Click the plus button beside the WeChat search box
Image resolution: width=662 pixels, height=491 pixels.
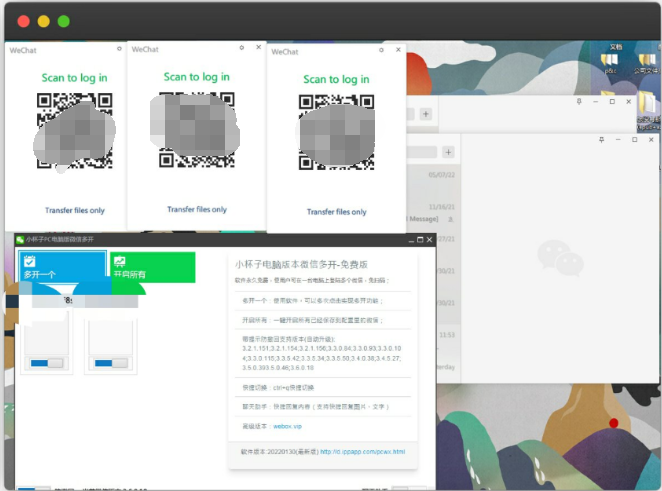pyautogui.click(x=449, y=151)
